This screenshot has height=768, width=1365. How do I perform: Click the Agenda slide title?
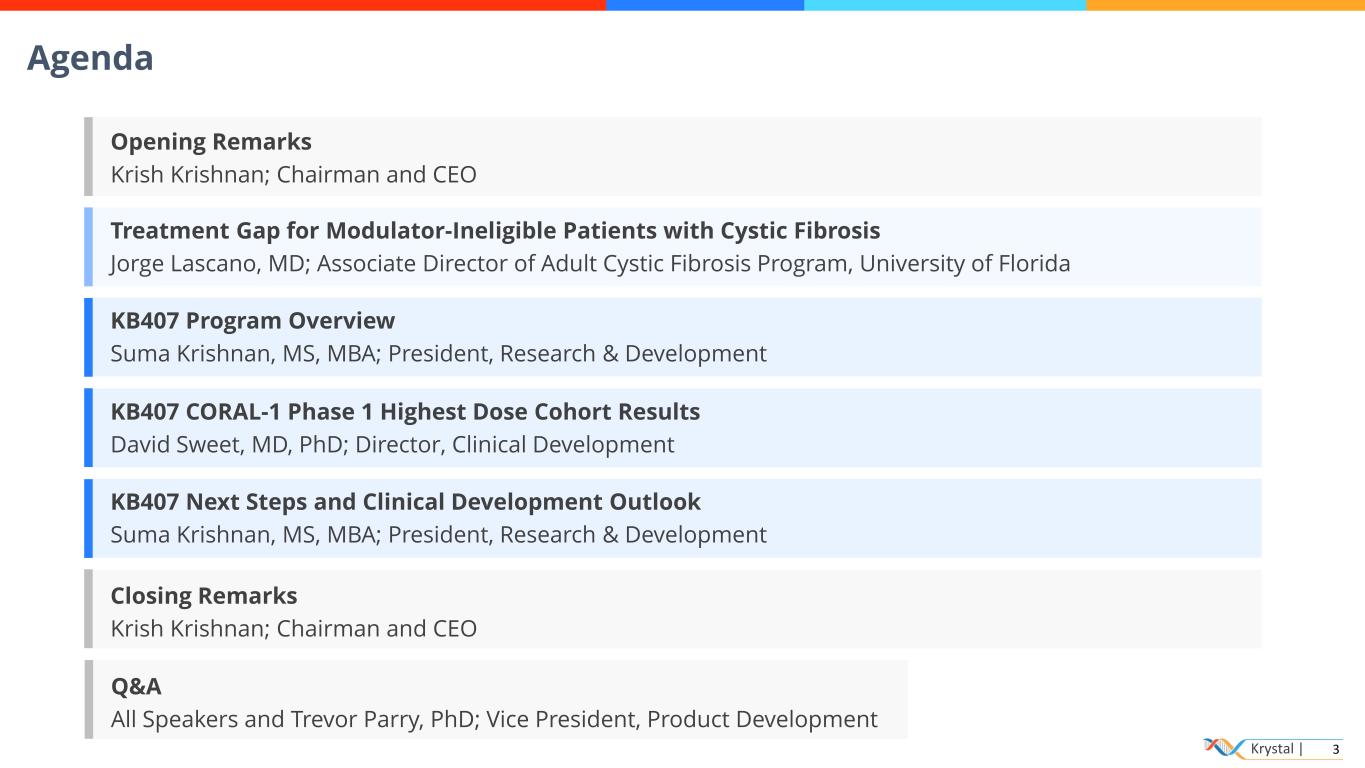[x=90, y=58]
